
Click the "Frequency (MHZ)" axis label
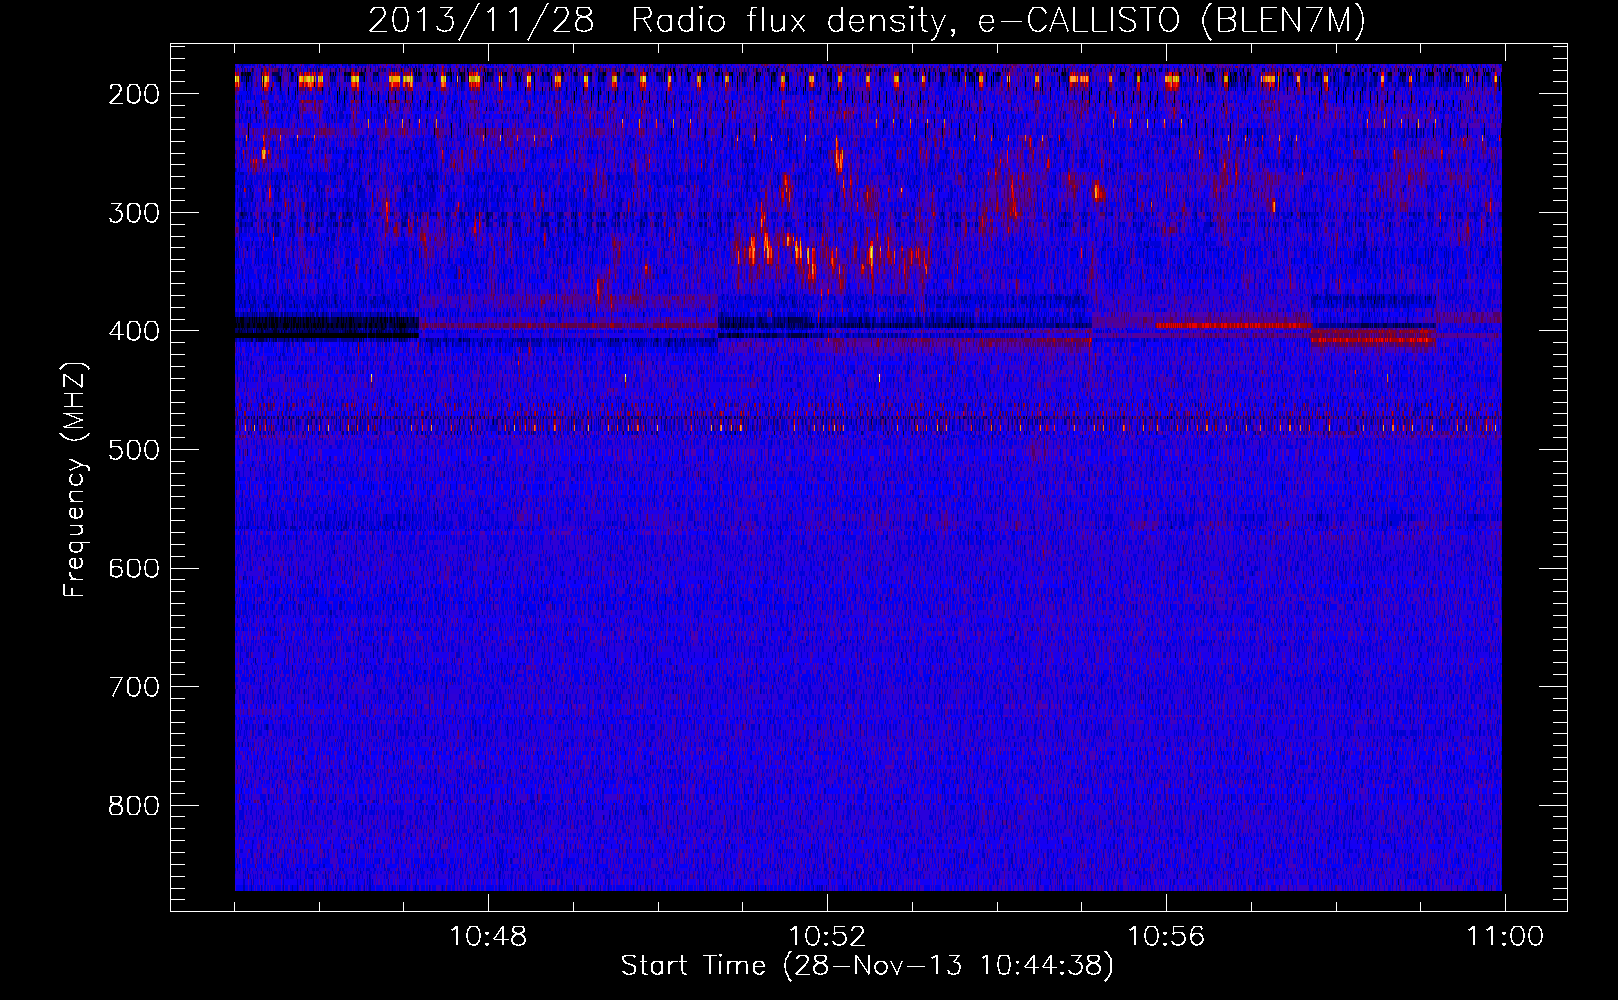[76, 479]
